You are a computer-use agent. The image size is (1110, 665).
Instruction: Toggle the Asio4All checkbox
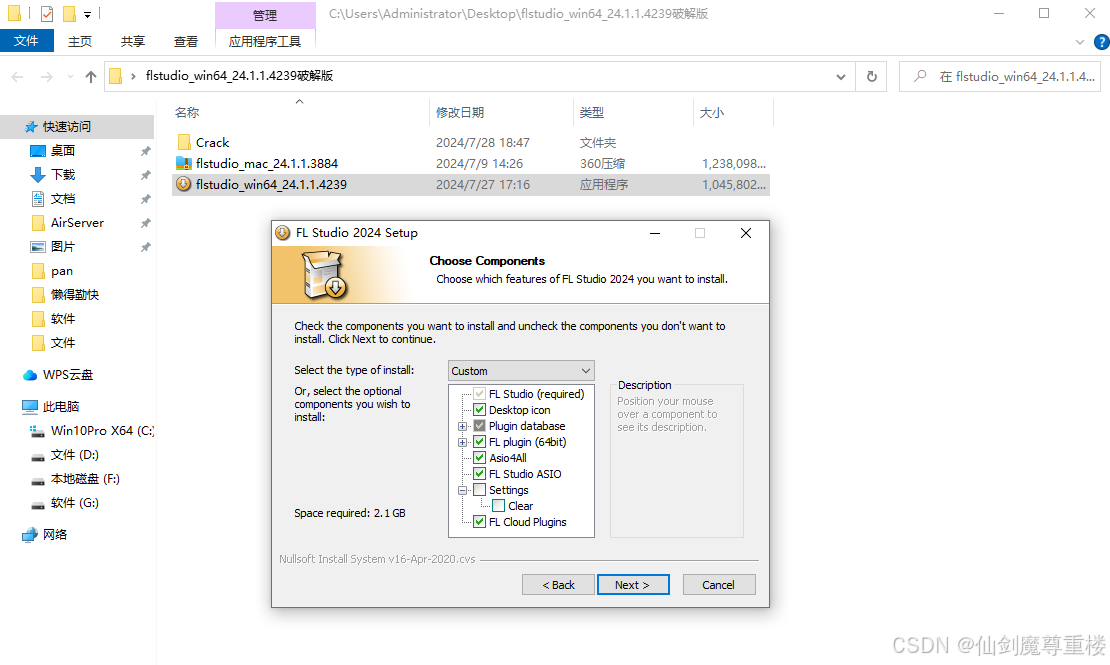point(479,457)
